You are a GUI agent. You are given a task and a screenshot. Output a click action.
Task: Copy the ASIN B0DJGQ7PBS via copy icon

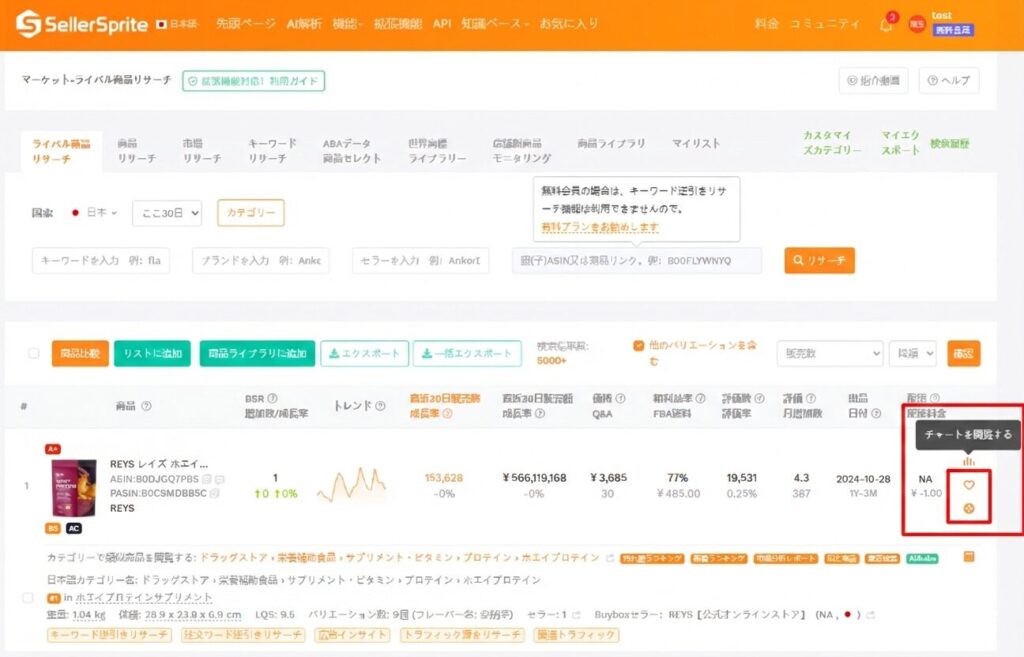[x=205, y=478]
